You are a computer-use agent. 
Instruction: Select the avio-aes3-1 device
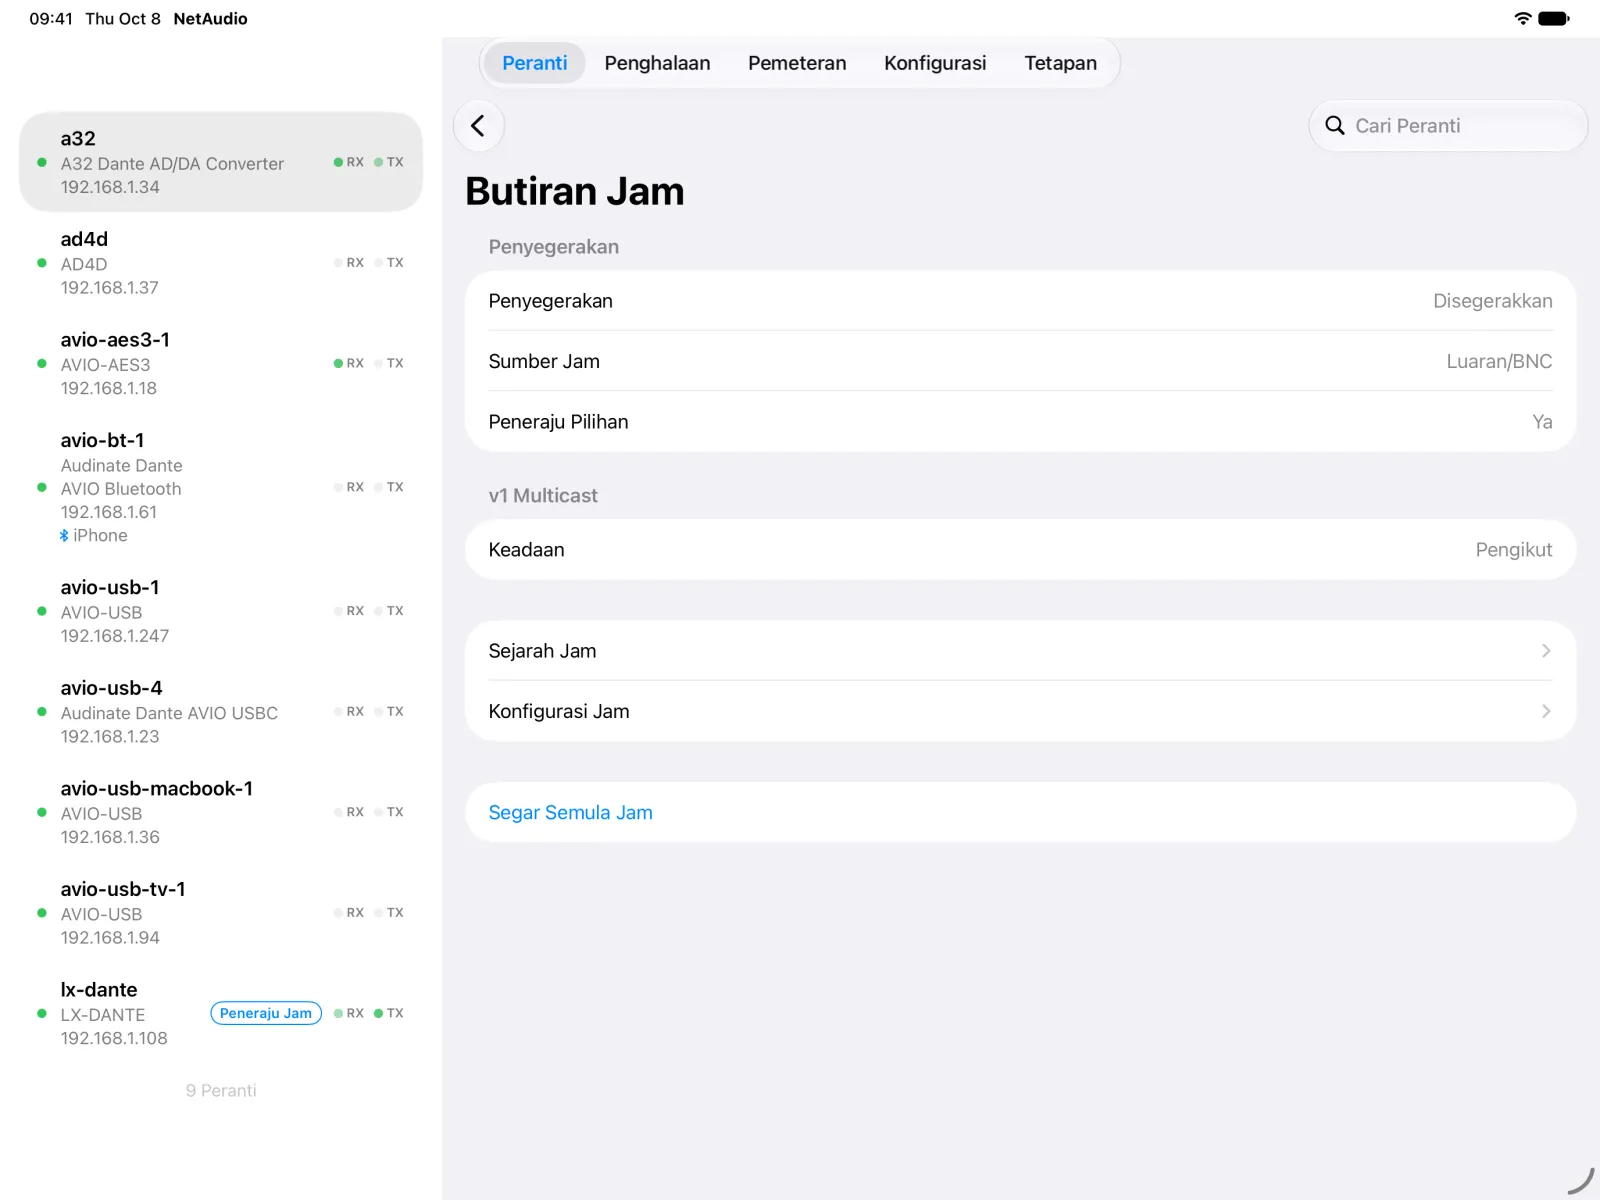pyautogui.click(x=221, y=363)
